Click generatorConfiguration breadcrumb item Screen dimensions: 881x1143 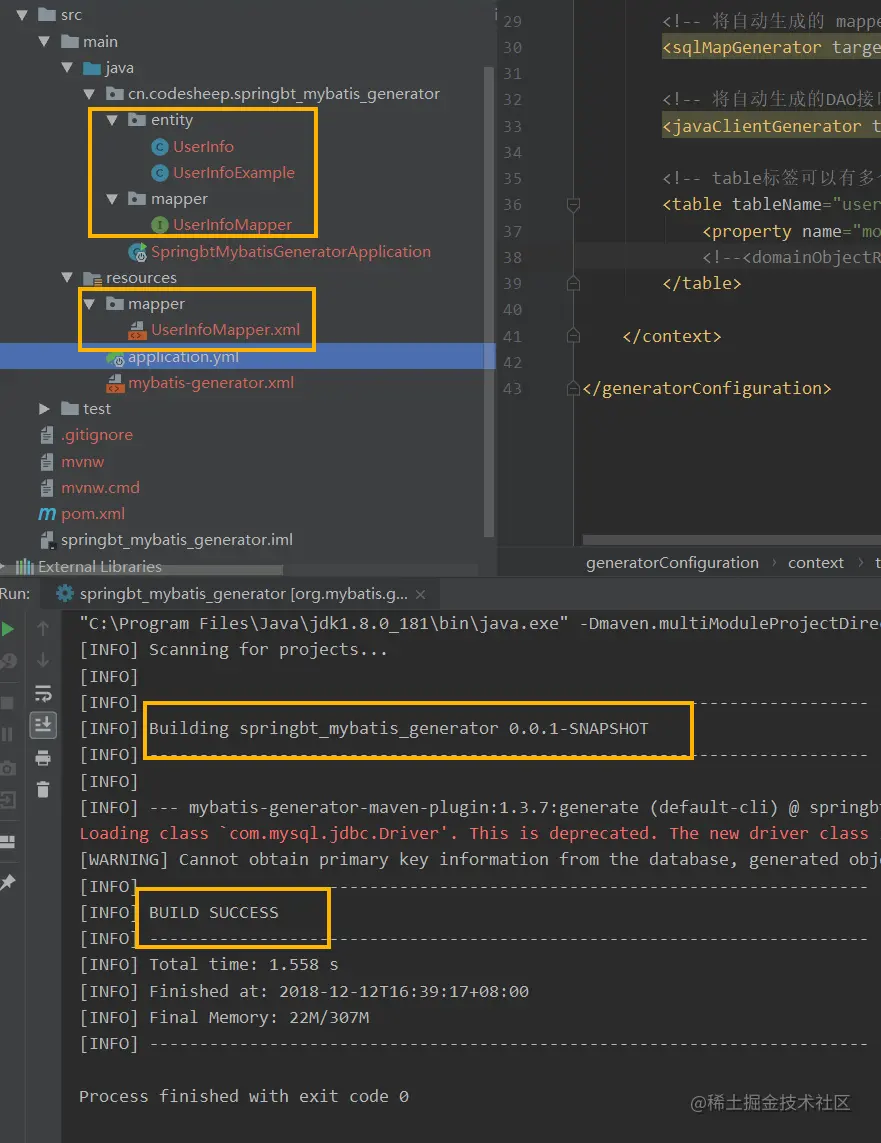tap(672, 563)
